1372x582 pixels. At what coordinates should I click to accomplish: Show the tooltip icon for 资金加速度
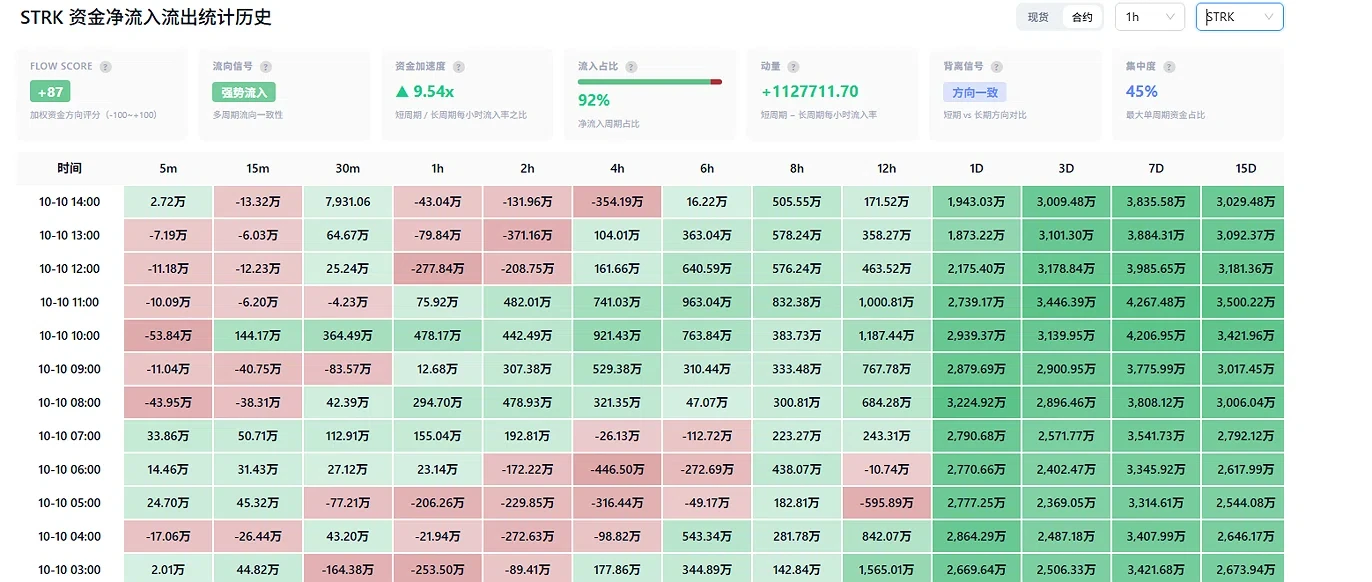click(459, 67)
